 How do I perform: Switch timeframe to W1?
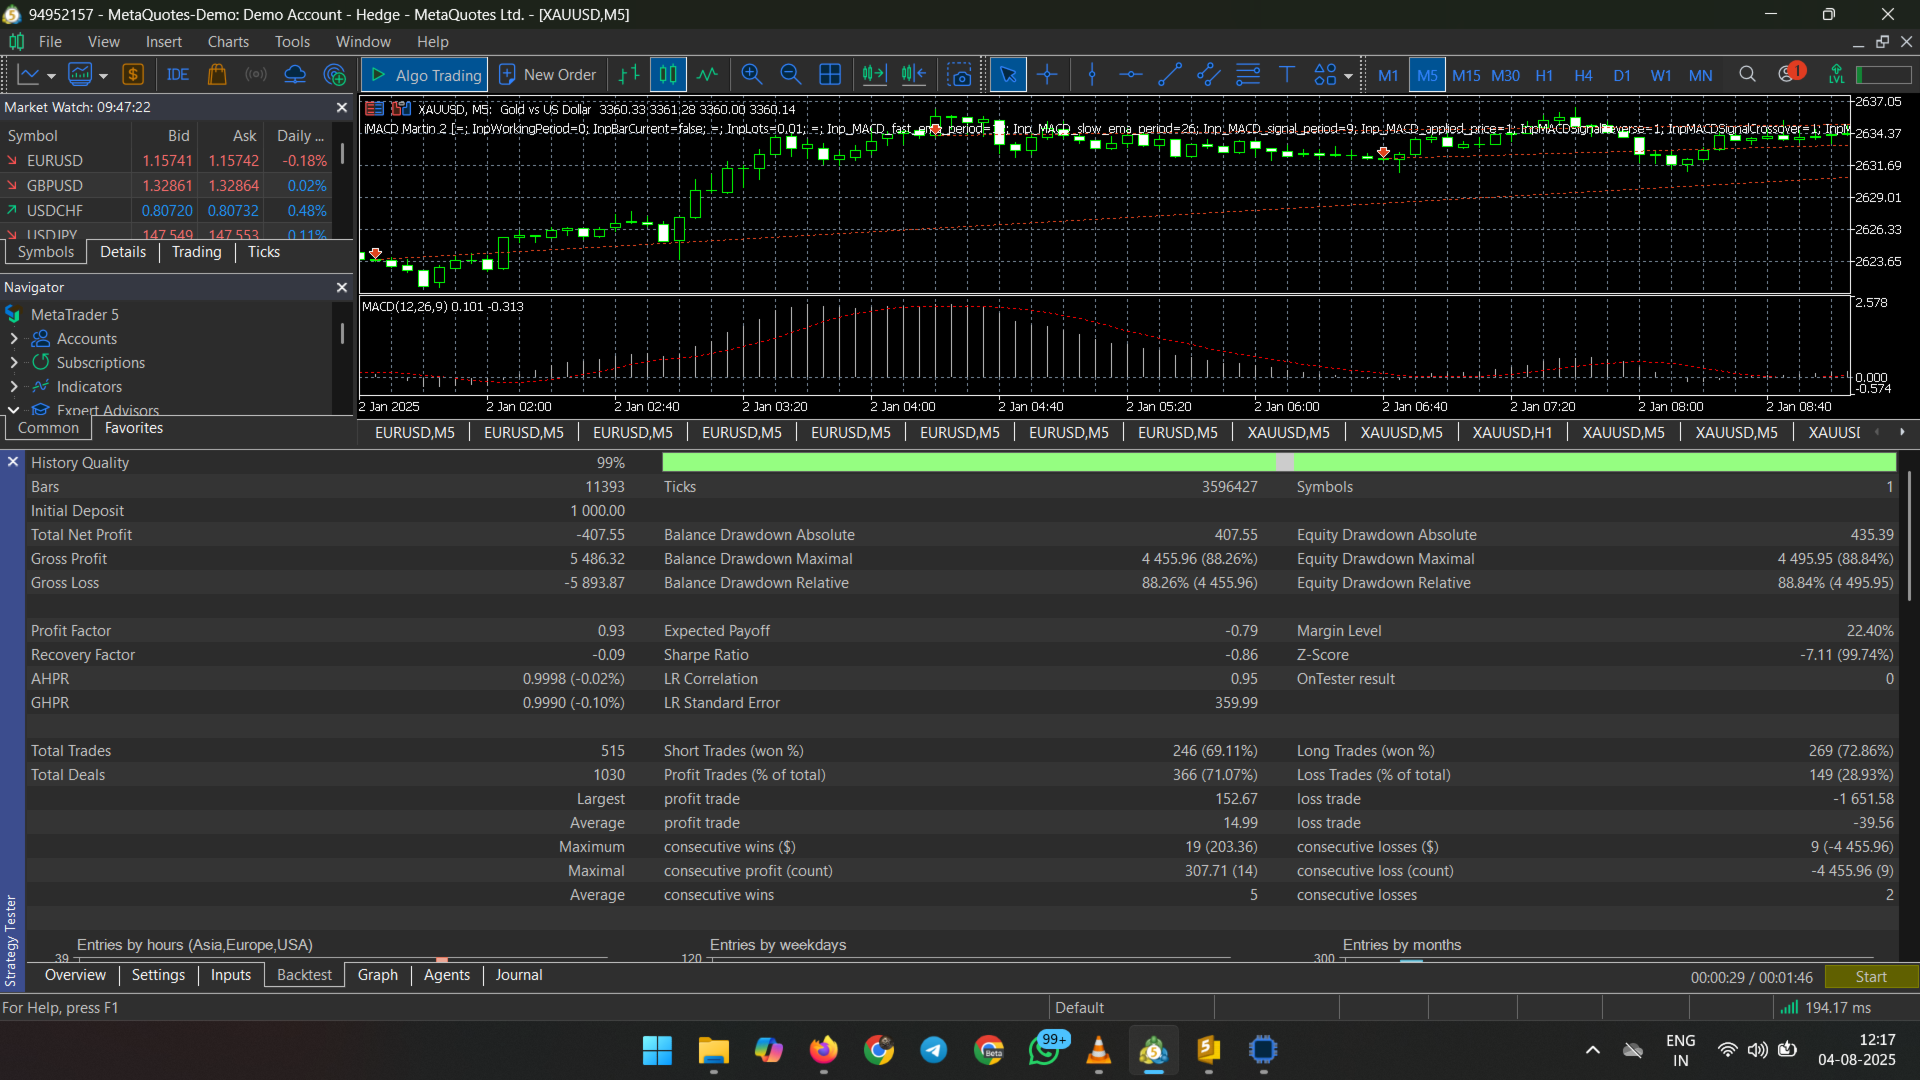[1661, 75]
